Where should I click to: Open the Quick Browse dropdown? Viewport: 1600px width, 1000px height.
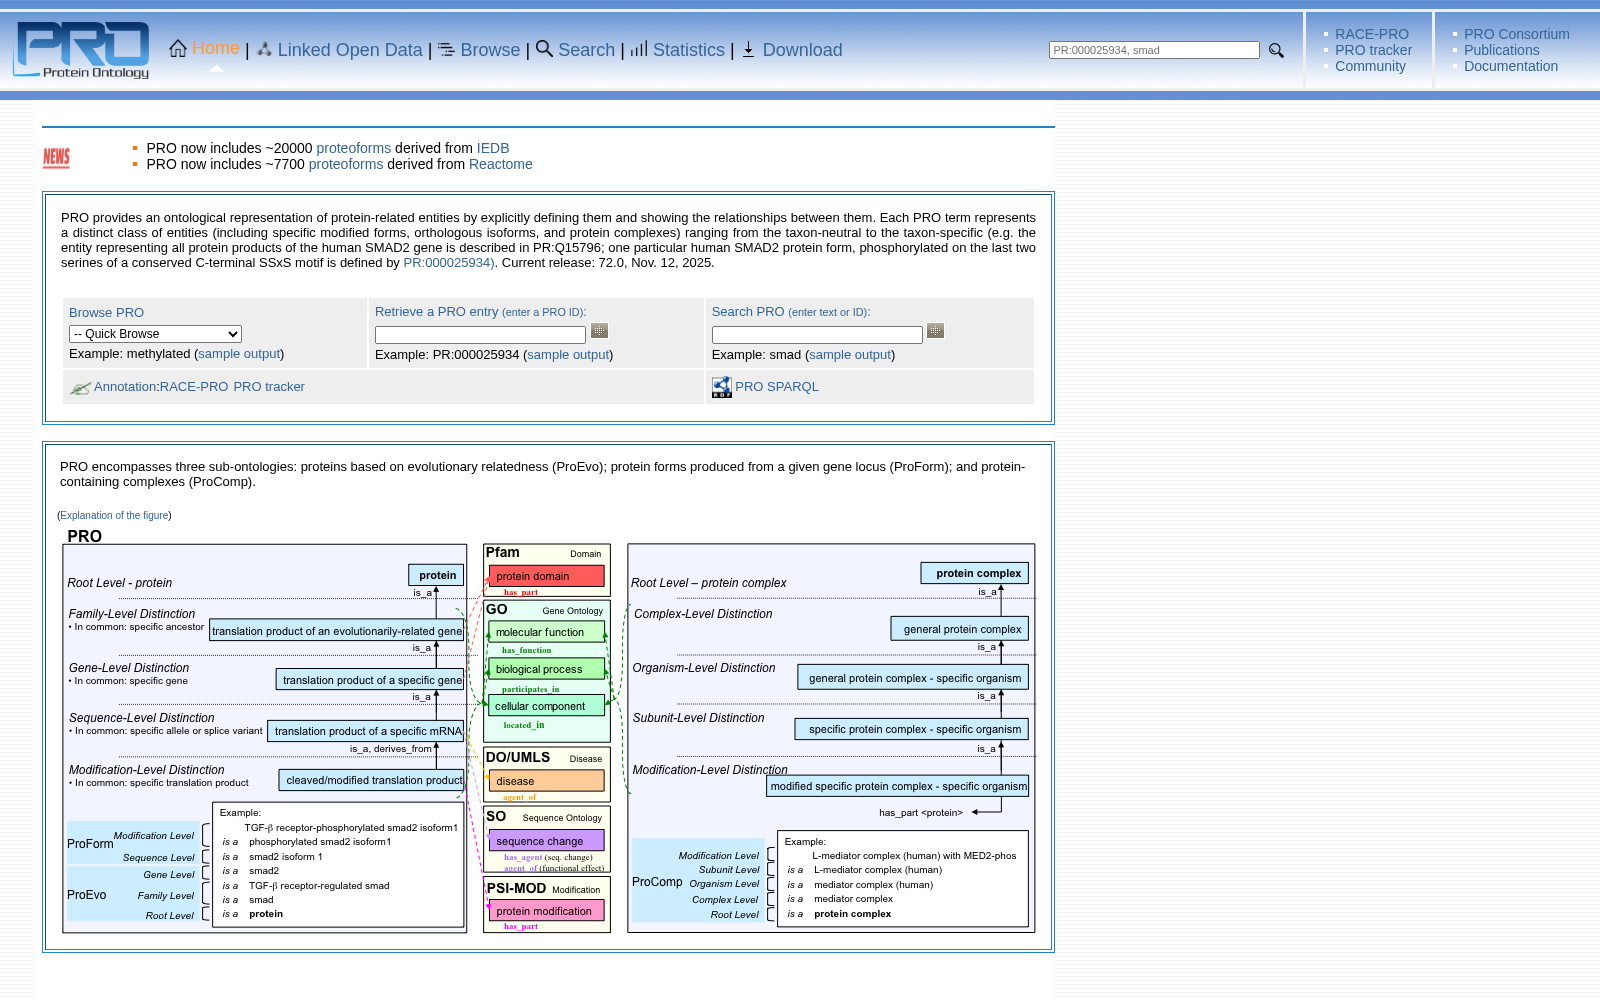tap(155, 334)
